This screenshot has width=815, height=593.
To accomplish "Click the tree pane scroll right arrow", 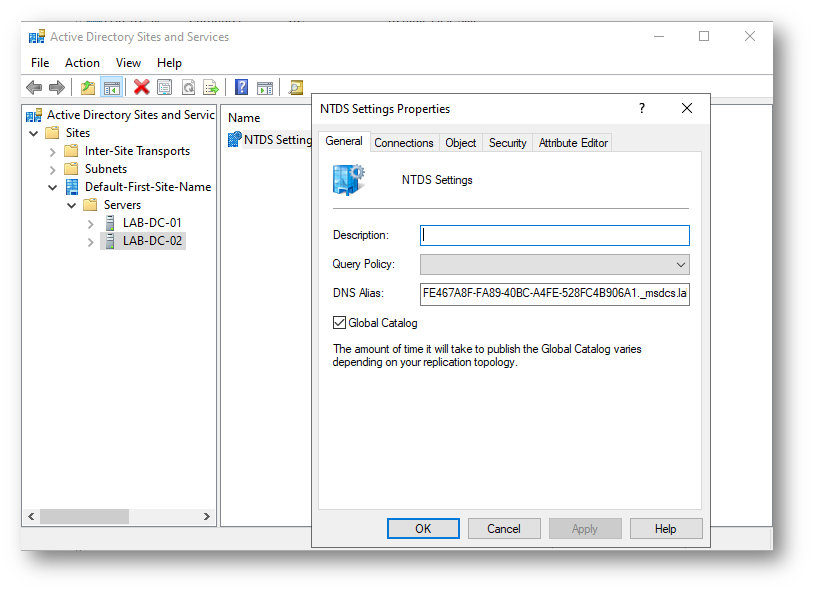I will pyautogui.click(x=207, y=516).
